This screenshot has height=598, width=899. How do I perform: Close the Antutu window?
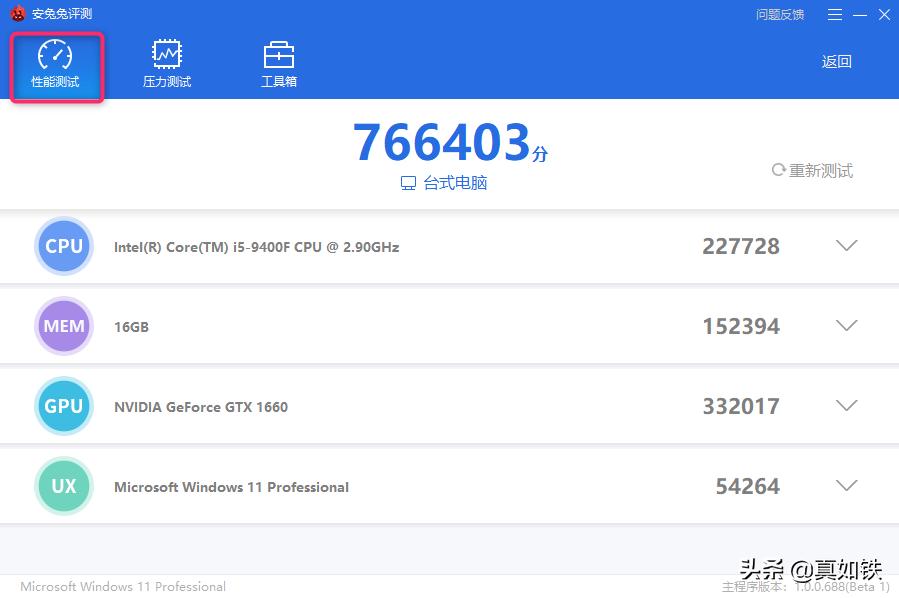point(884,14)
